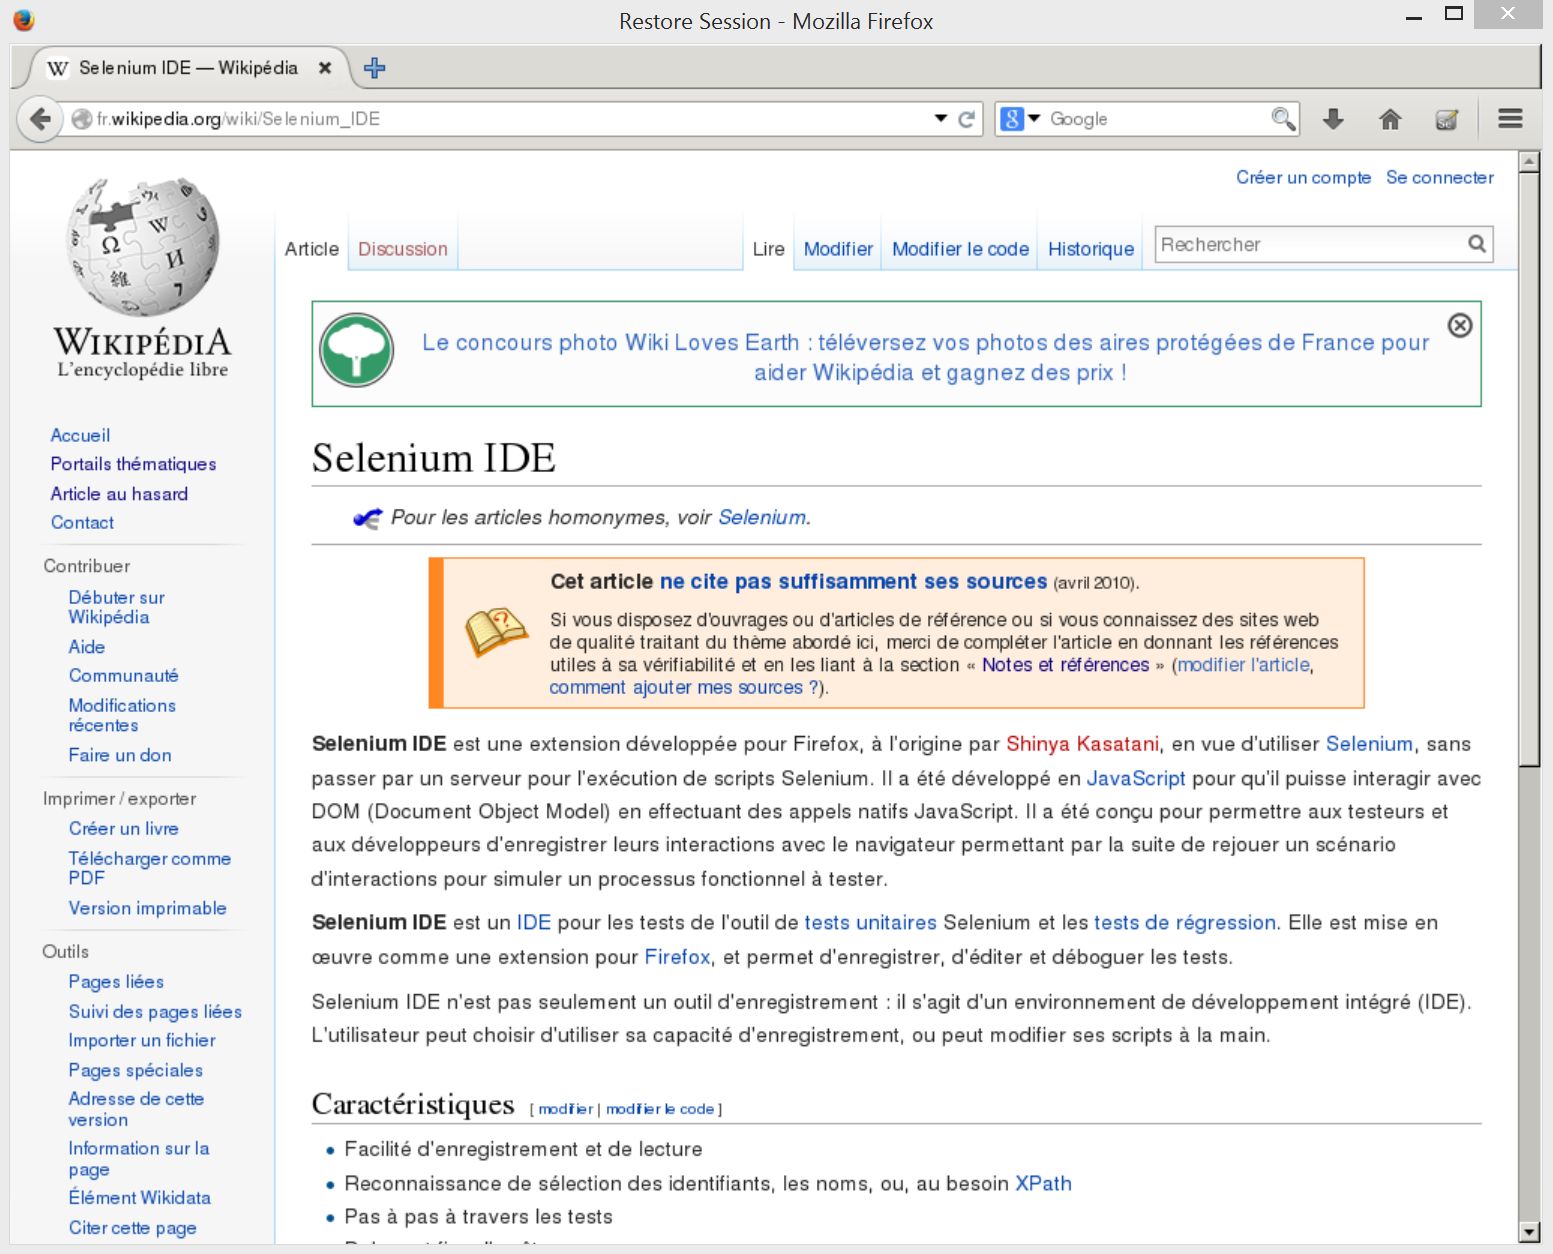Reload the page with refresh icon

(x=966, y=119)
